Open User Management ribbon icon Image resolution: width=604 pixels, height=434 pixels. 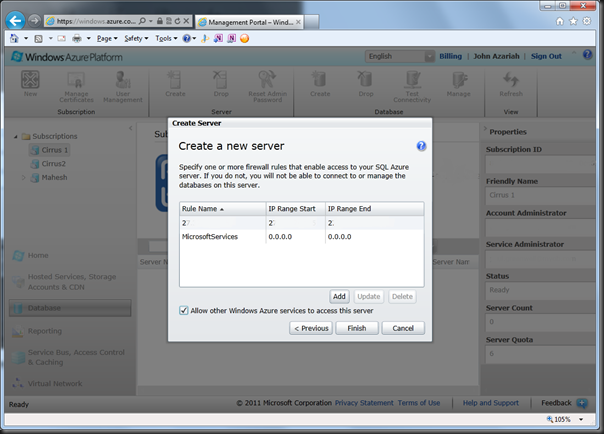tap(123, 87)
